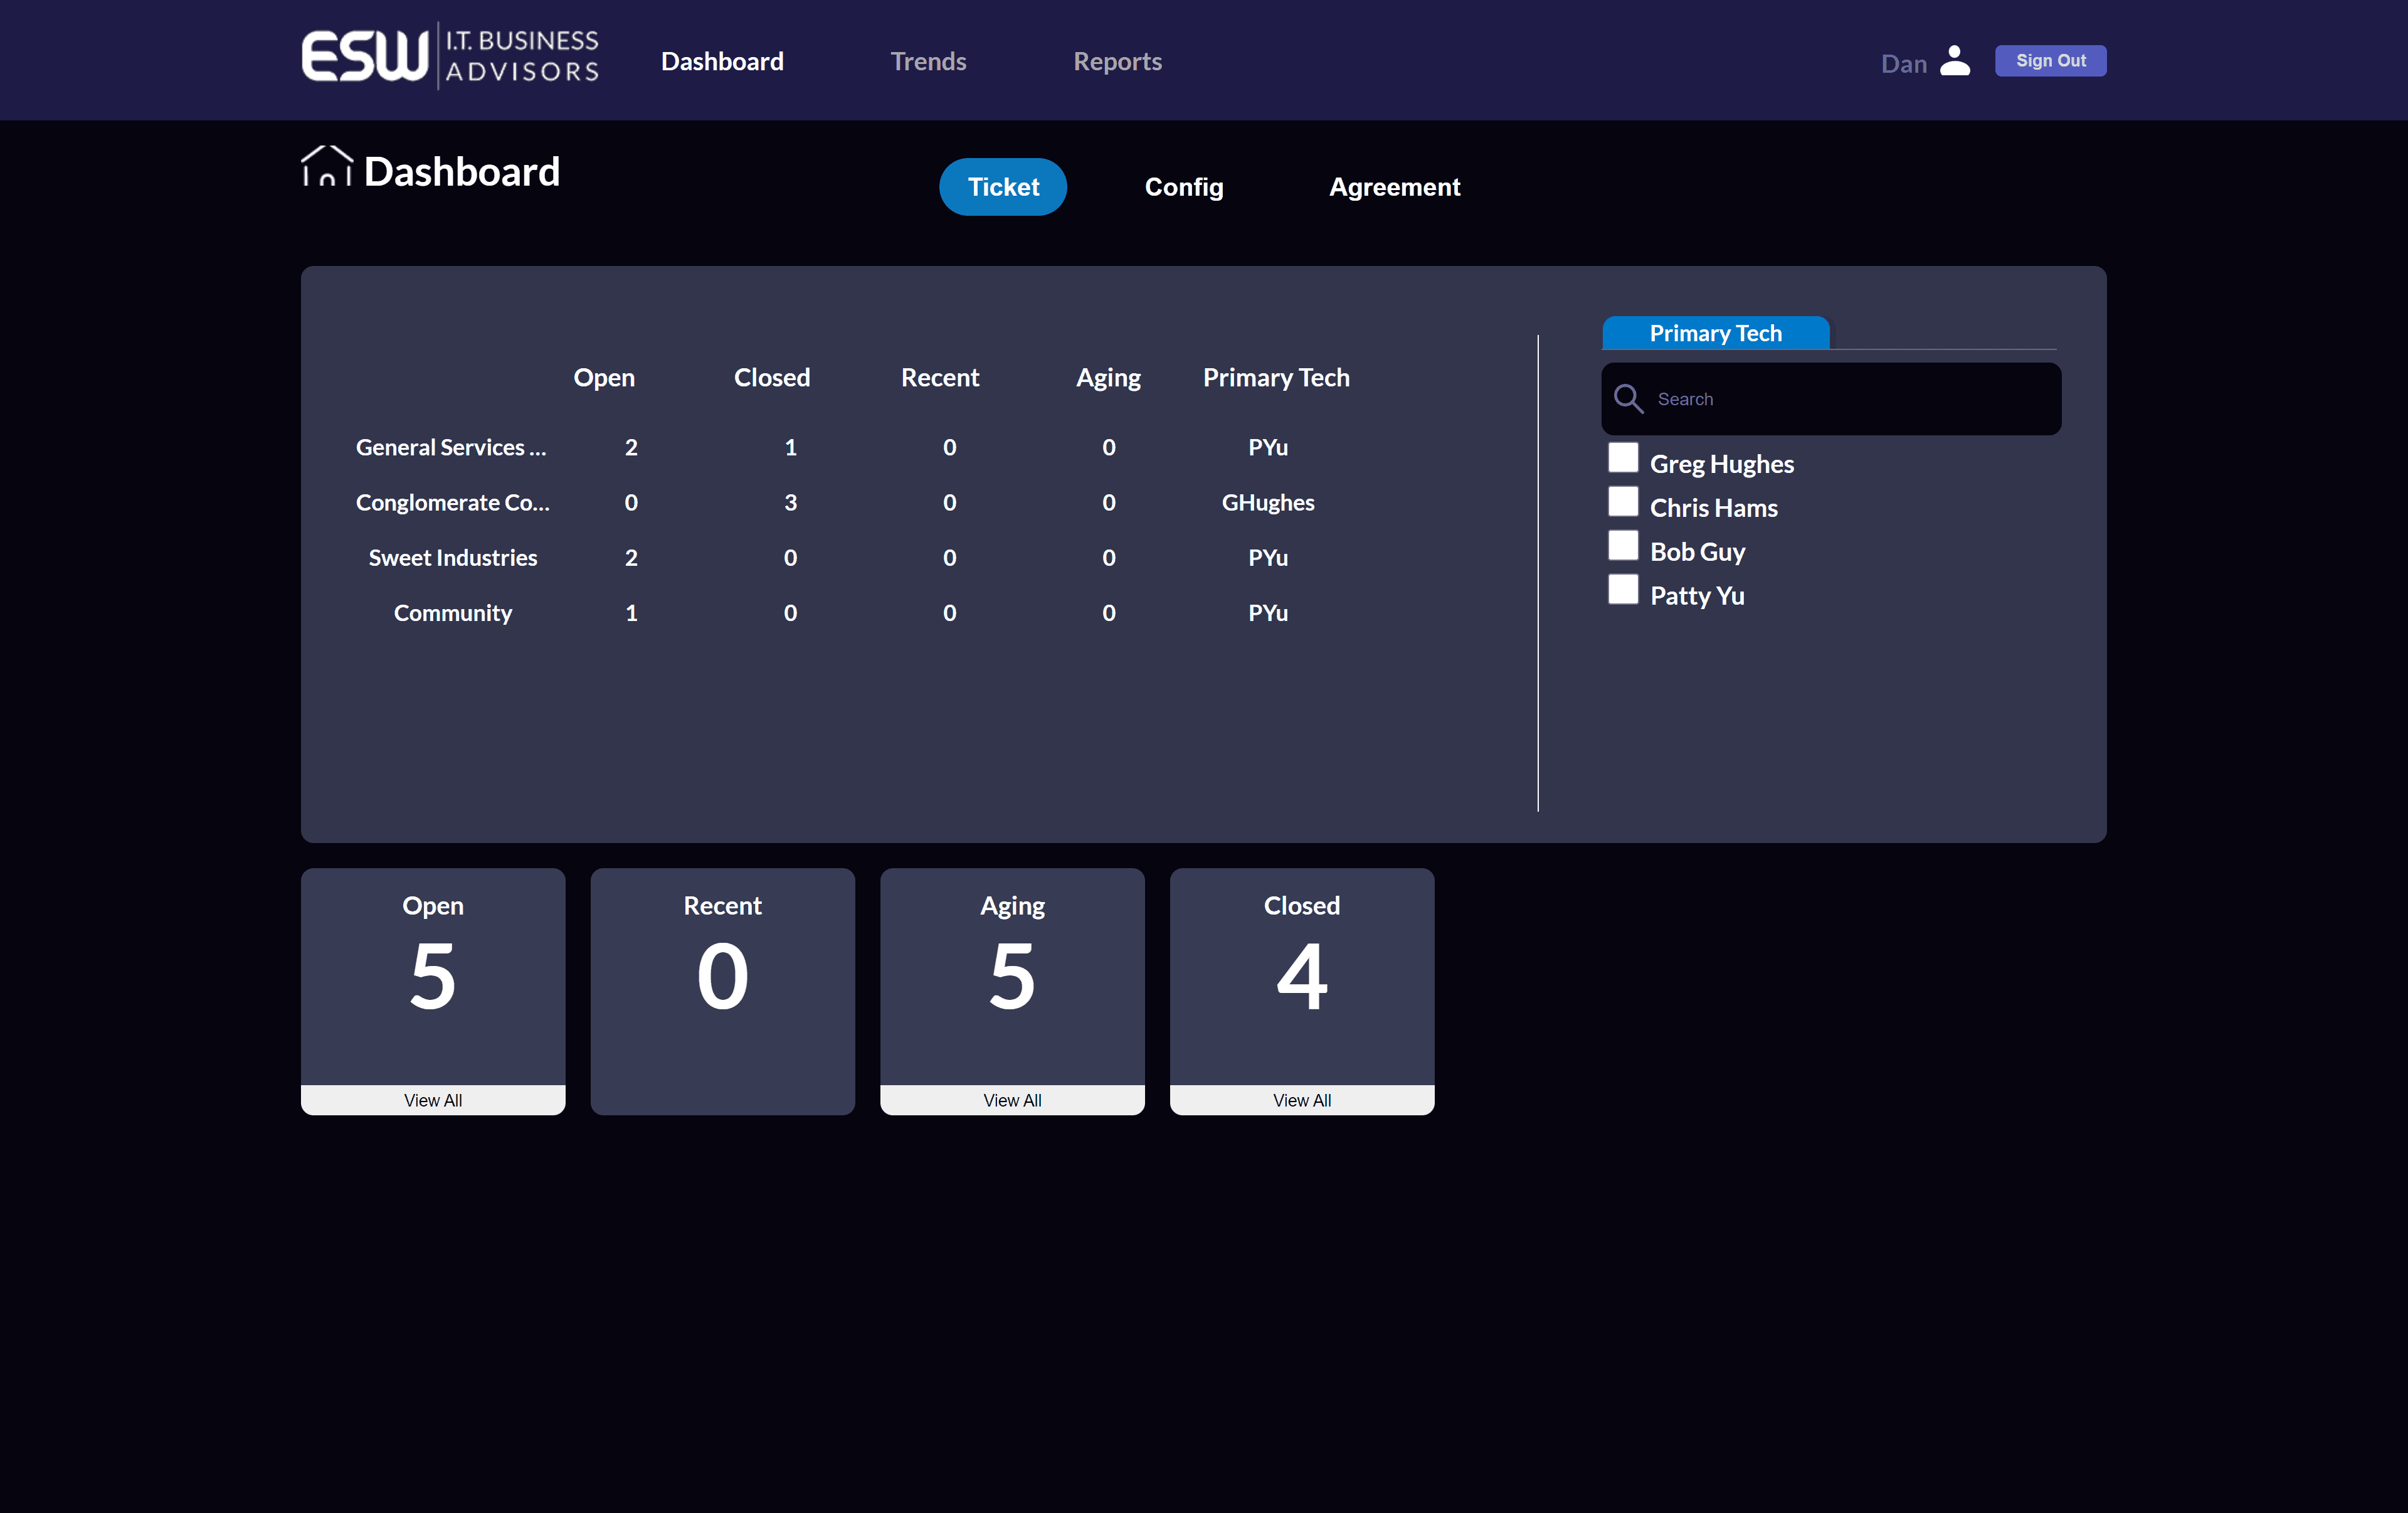Check the Chris Hams filter
This screenshot has height=1513, width=2408.
tap(1623, 501)
